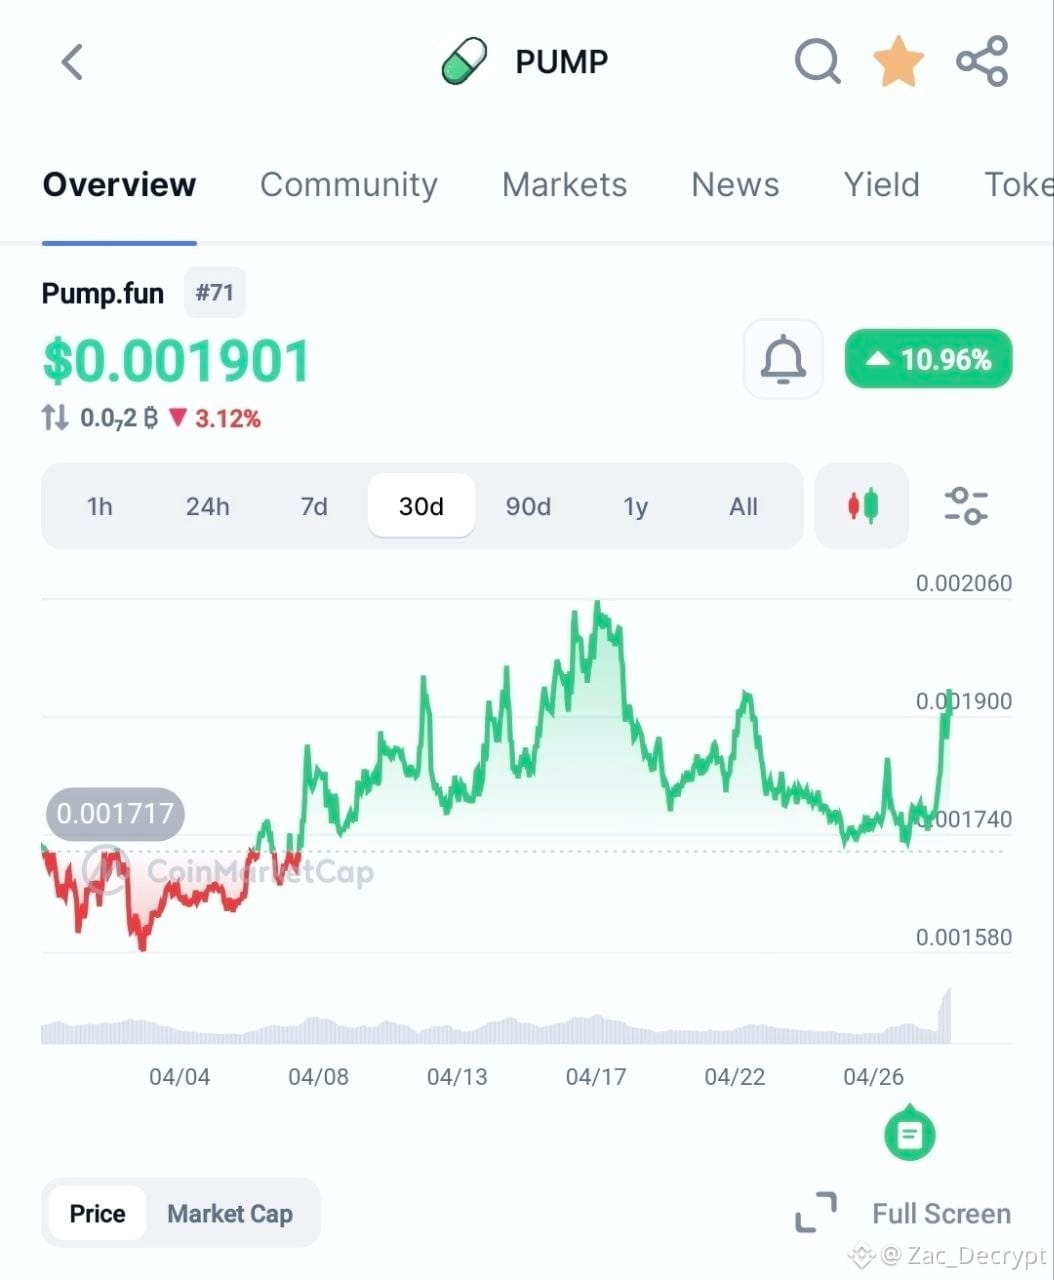The image size is (1054, 1280).
Task: Switch chart to Price mode
Action: (97, 1213)
